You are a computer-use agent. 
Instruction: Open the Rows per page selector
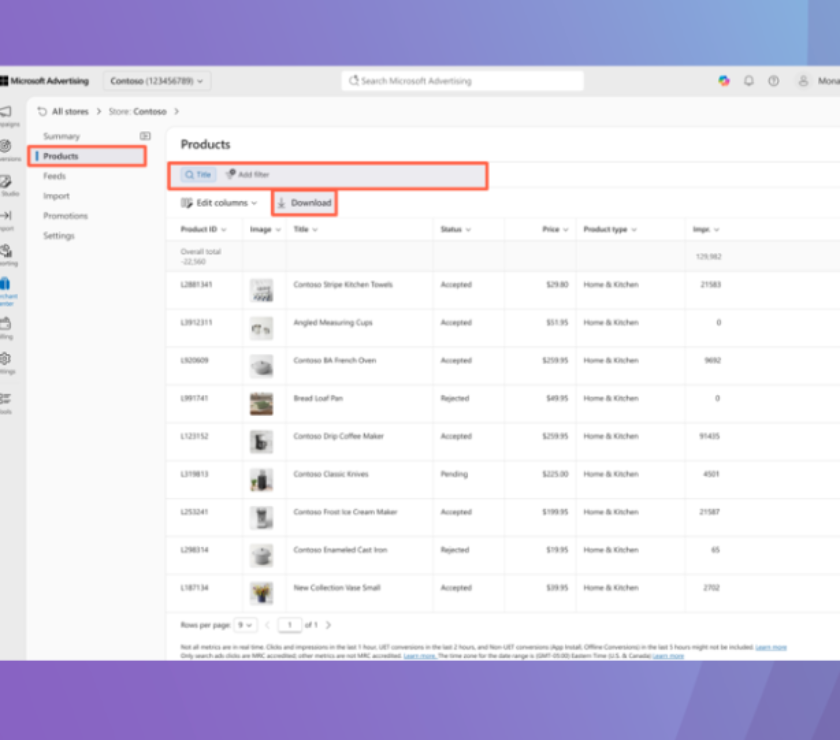(x=245, y=625)
